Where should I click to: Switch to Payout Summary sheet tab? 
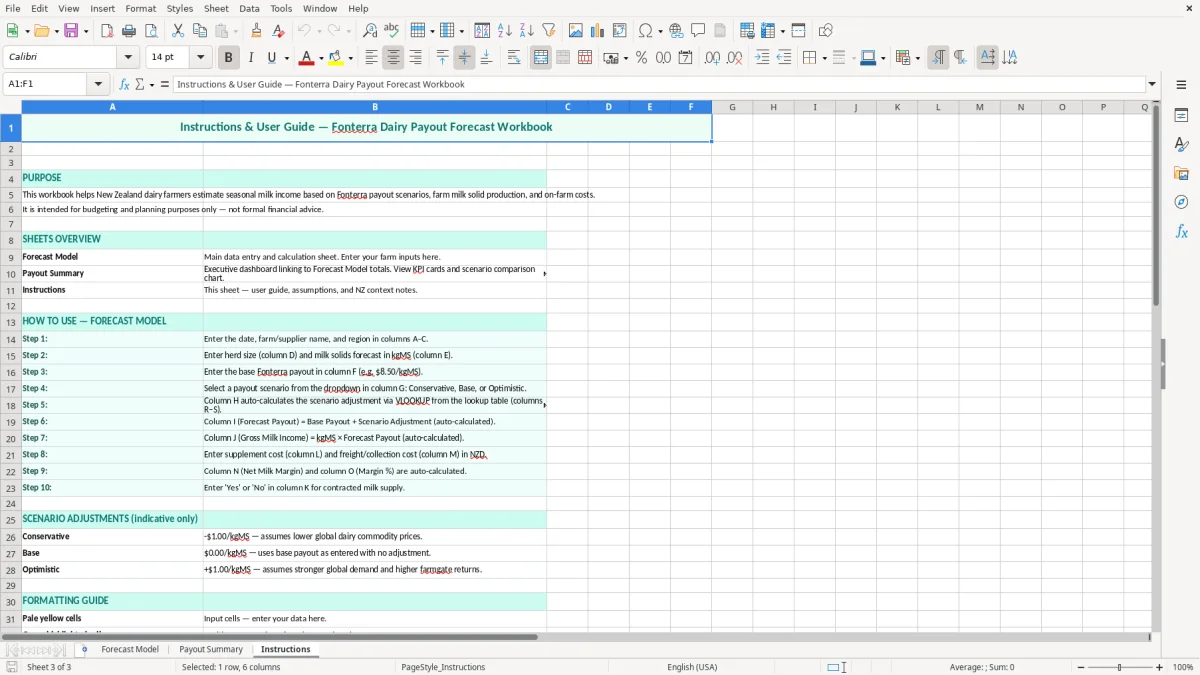point(211,649)
